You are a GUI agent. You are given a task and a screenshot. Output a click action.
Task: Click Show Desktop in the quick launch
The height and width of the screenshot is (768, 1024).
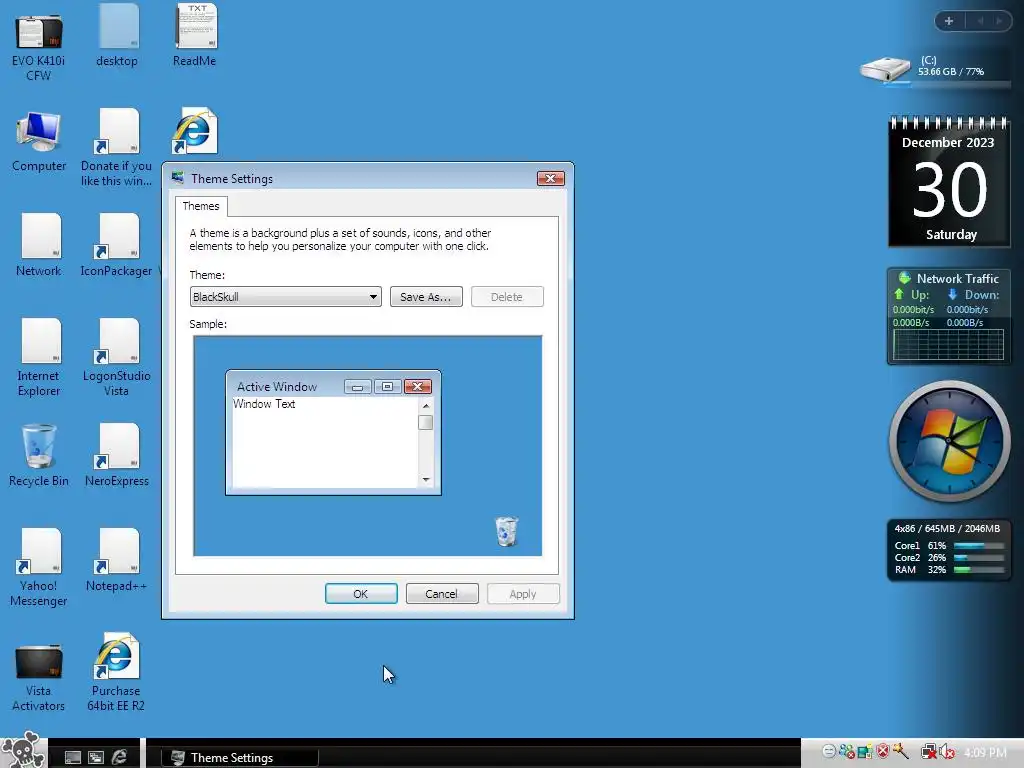pyautogui.click(x=72, y=758)
